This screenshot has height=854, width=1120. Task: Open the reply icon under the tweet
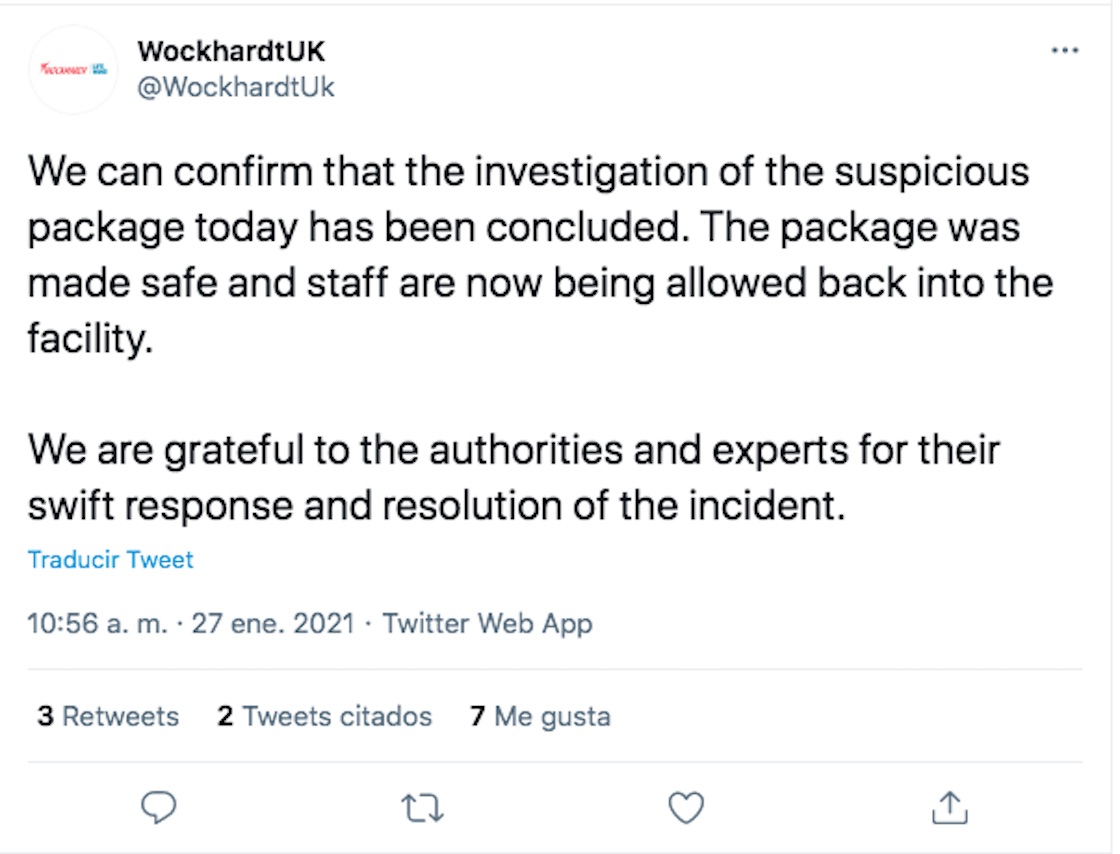point(158,806)
